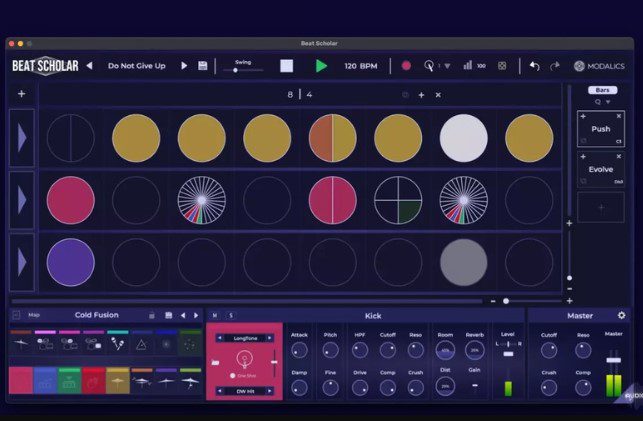The image size is (643, 421).
Task: Toggle the white step circle in the top row
Action: tap(463, 138)
